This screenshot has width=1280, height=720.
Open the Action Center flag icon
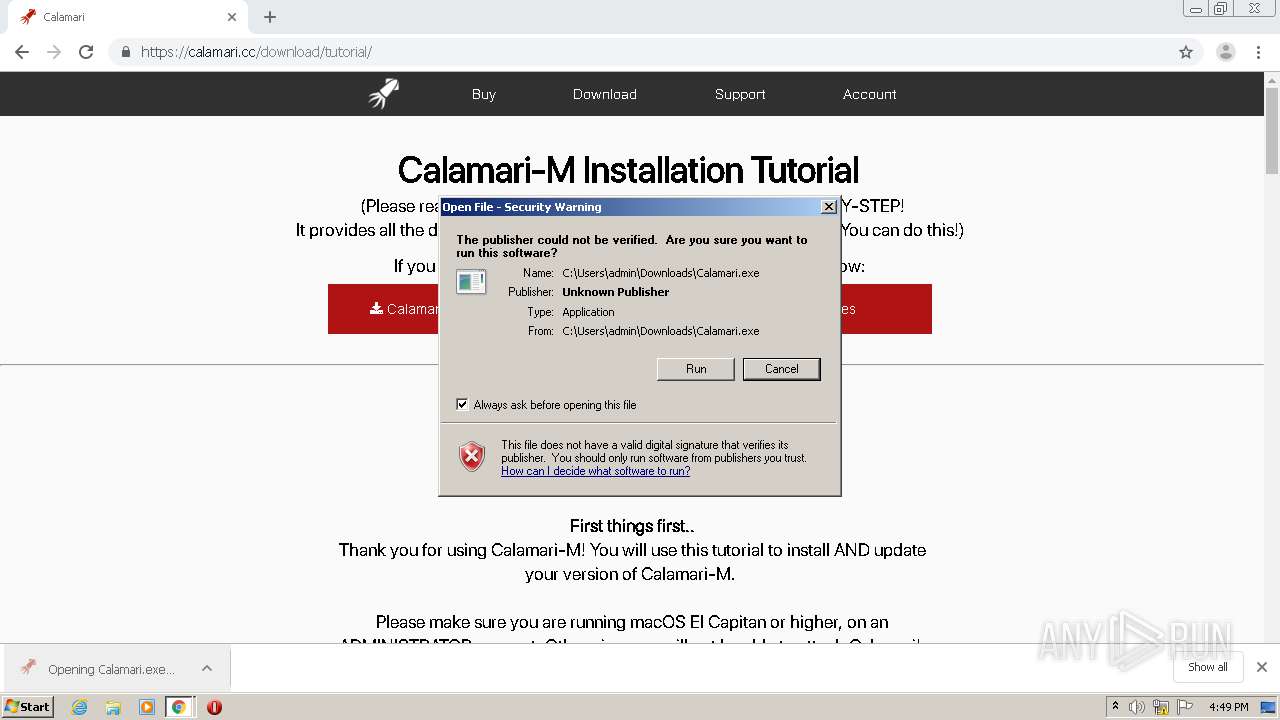click(x=1185, y=707)
